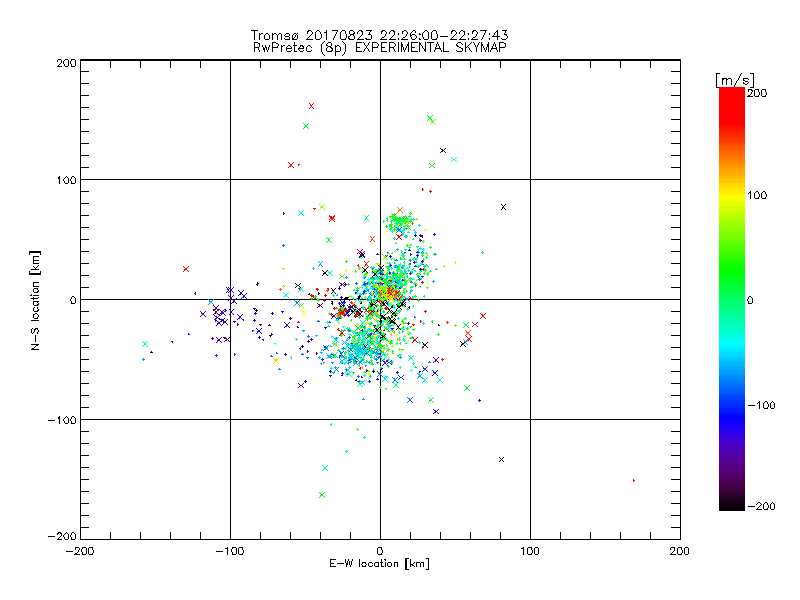Pick the yellow band of the colorbar
This screenshot has width=800, height=600.
click(x=732, y=195)
